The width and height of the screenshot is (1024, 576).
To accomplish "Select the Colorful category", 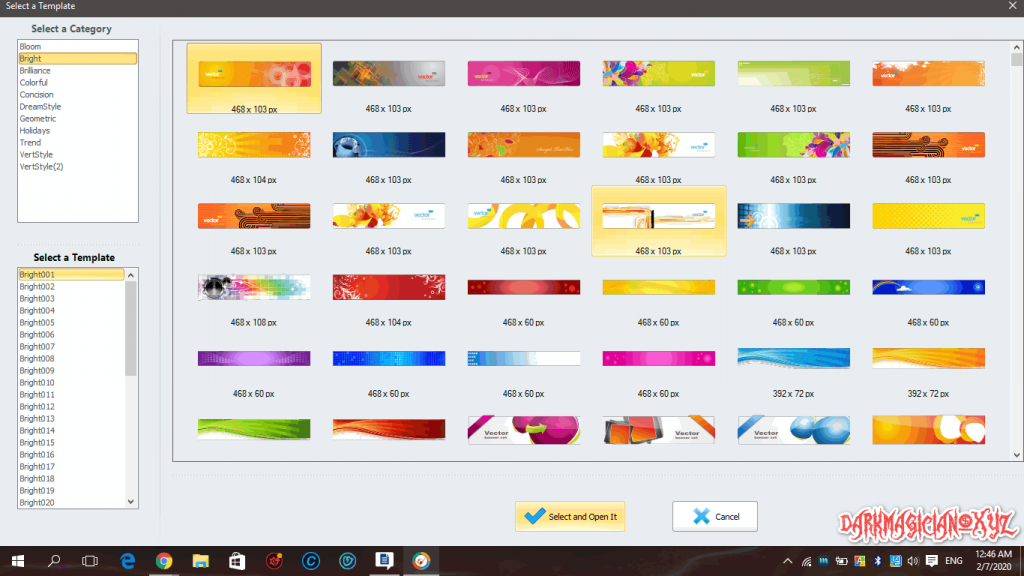I will pyautogui.click(x=33, y=82).
